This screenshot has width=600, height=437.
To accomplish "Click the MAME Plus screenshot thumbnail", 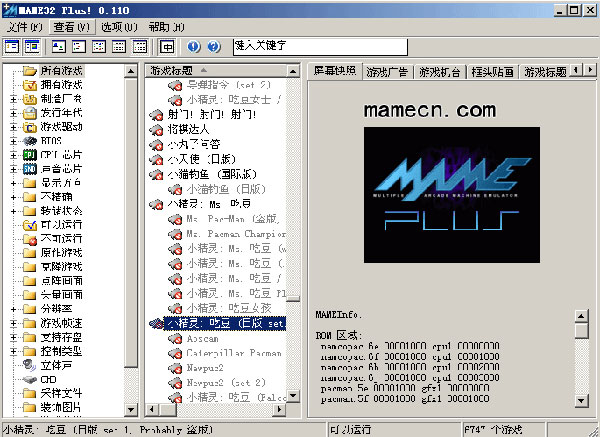I will pyautogui.click(x=452, y=195).
